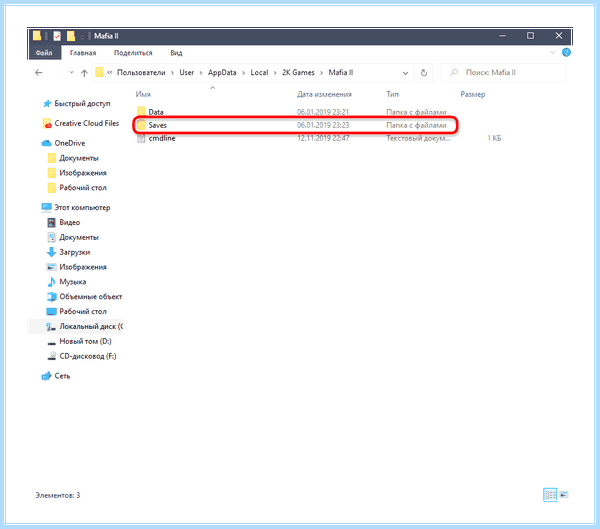This screenshot has height=529, width=600.
Task: Refresh the current folder
Action: [424, 73]
